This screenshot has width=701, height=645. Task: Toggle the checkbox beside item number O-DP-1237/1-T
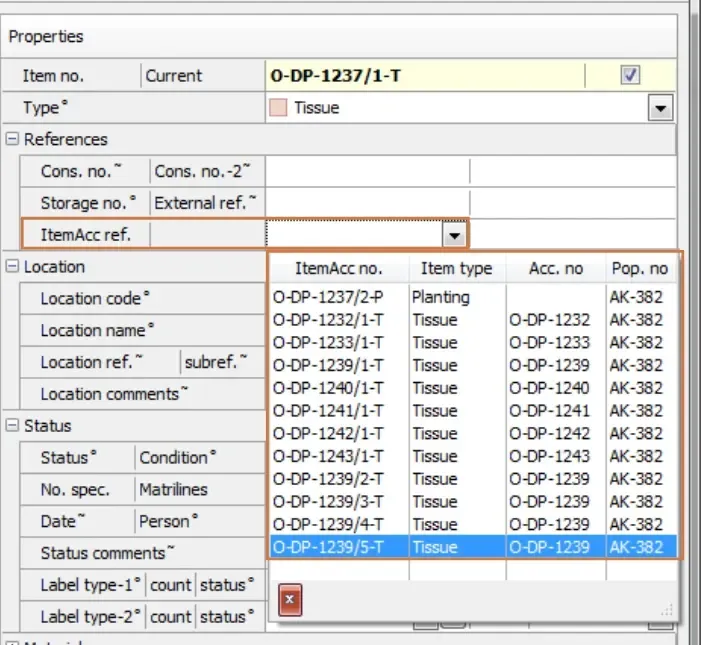pos(630,75)
